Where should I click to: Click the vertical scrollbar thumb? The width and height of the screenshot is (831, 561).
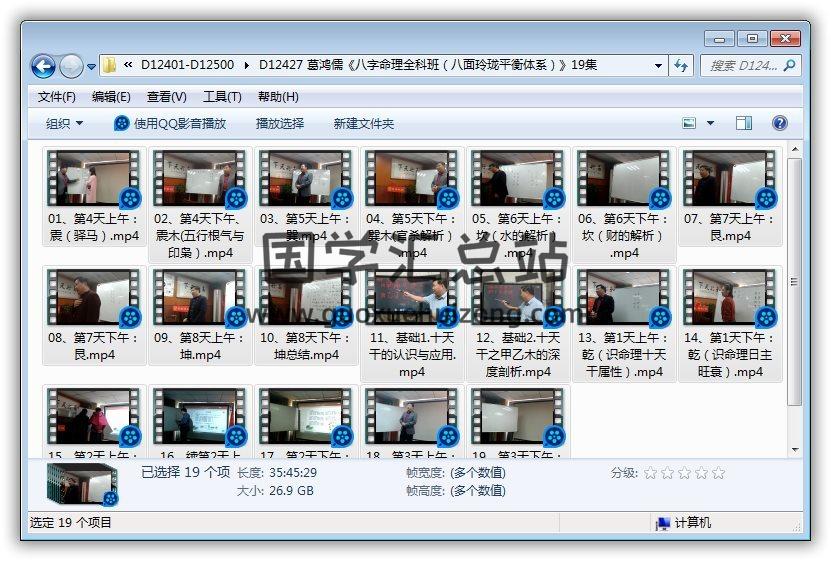click(794, 282)
